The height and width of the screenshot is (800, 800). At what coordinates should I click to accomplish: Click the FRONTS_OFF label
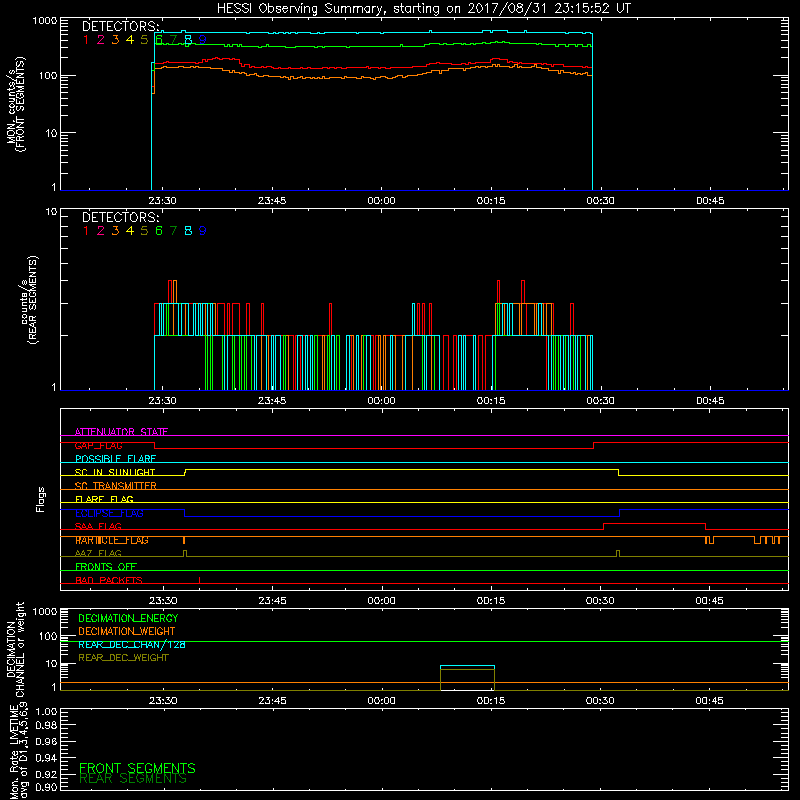point(106,567)
